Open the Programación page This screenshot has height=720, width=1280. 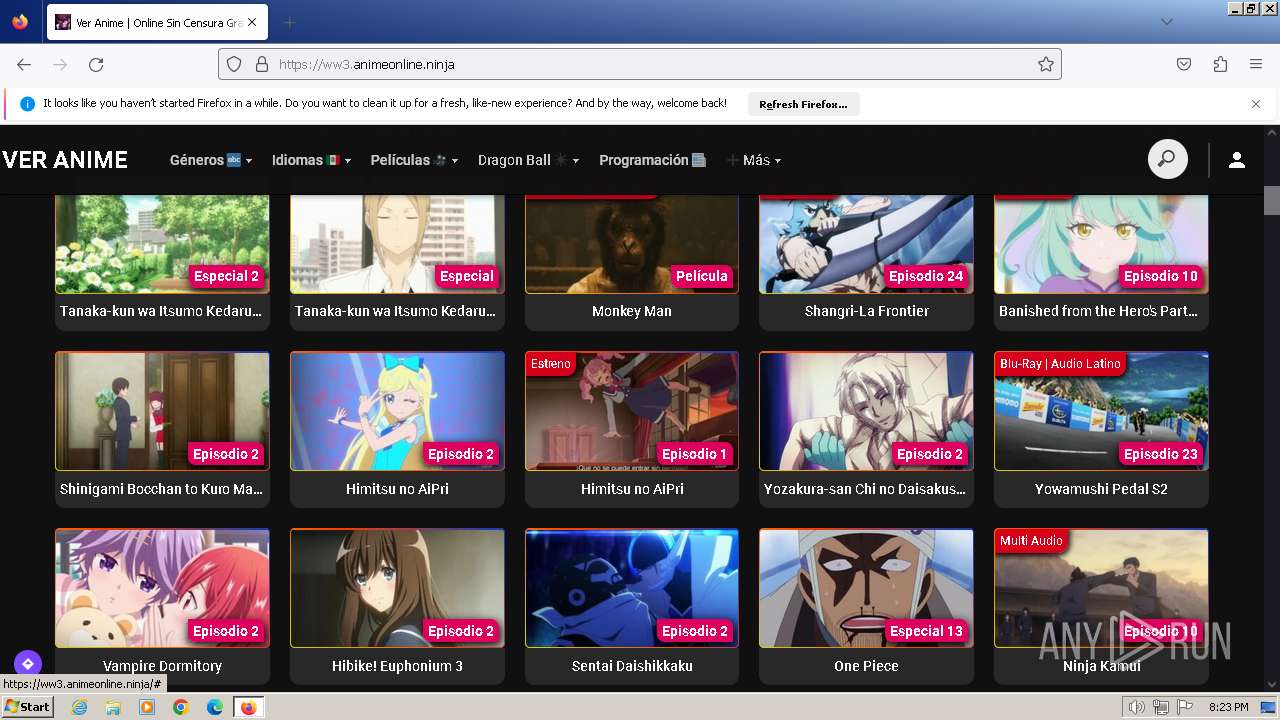point(653,160)
